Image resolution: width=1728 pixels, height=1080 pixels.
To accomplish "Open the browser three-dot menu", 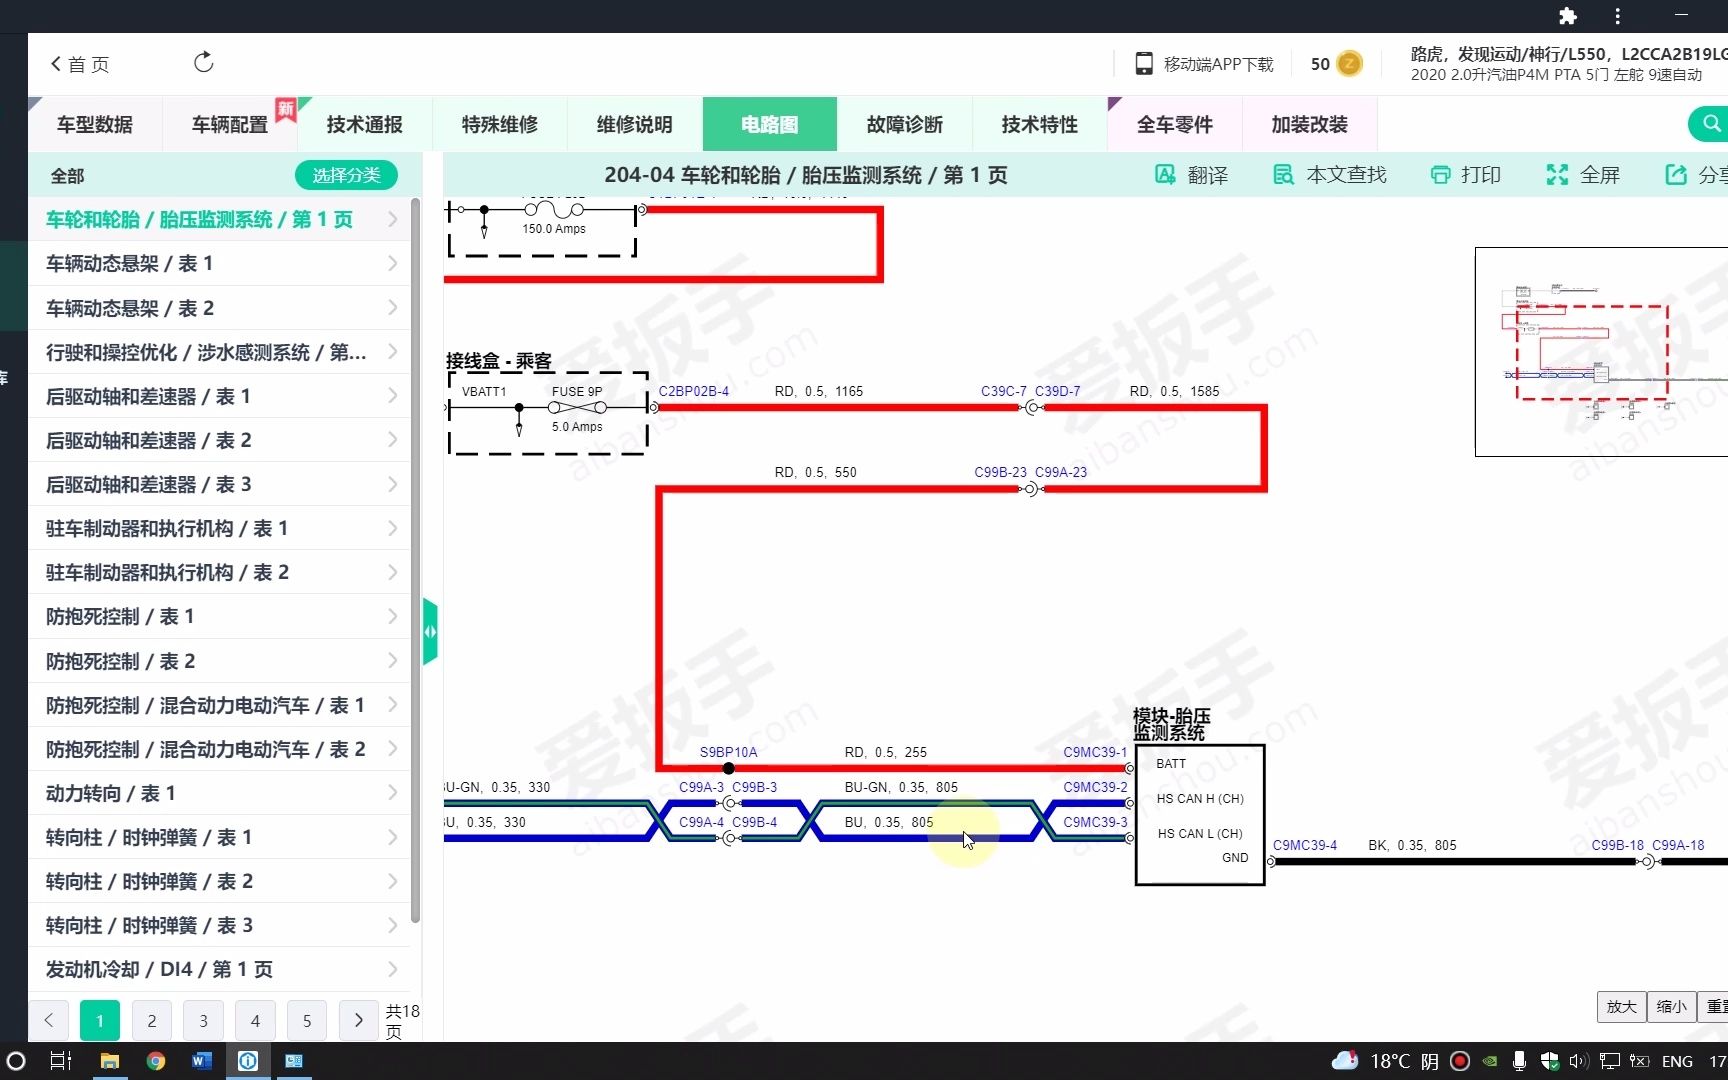I will (x=1617, y=16).
